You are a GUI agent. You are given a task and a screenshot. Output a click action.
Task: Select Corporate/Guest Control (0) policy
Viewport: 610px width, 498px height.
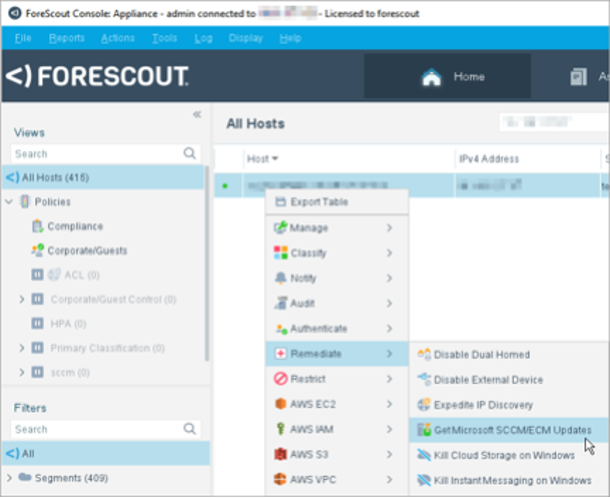113,300
